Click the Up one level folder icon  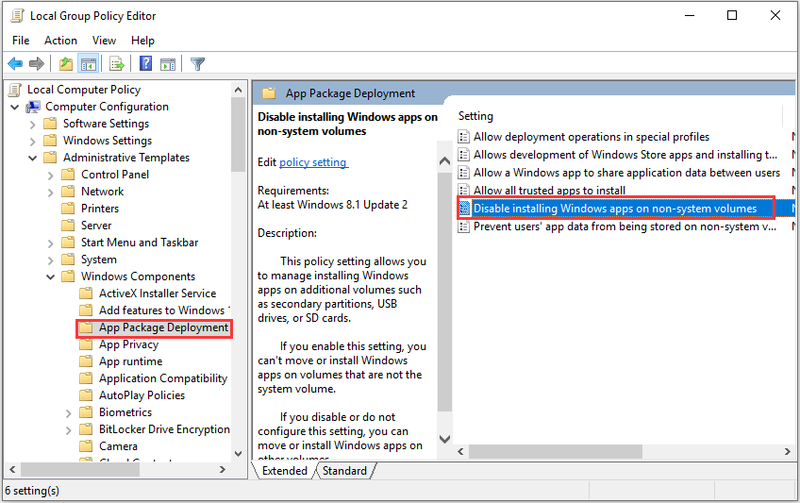(x=66, y=64)
